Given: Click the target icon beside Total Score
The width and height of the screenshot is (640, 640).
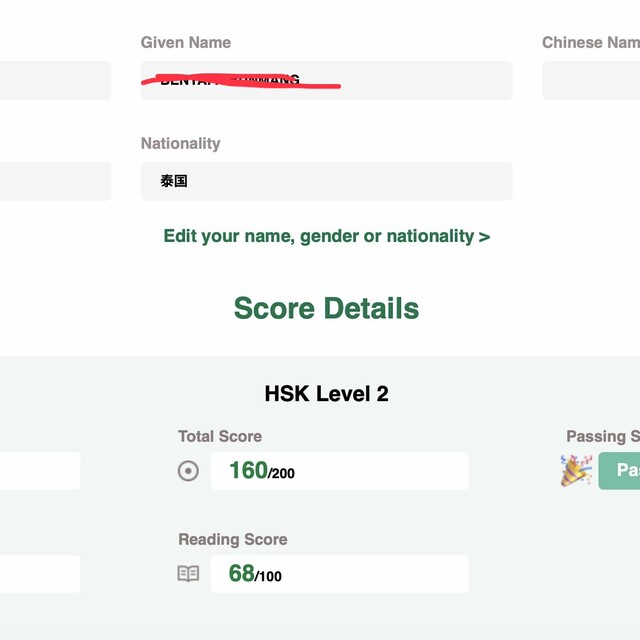Looking at the screenshot, I should pos(188,471).
